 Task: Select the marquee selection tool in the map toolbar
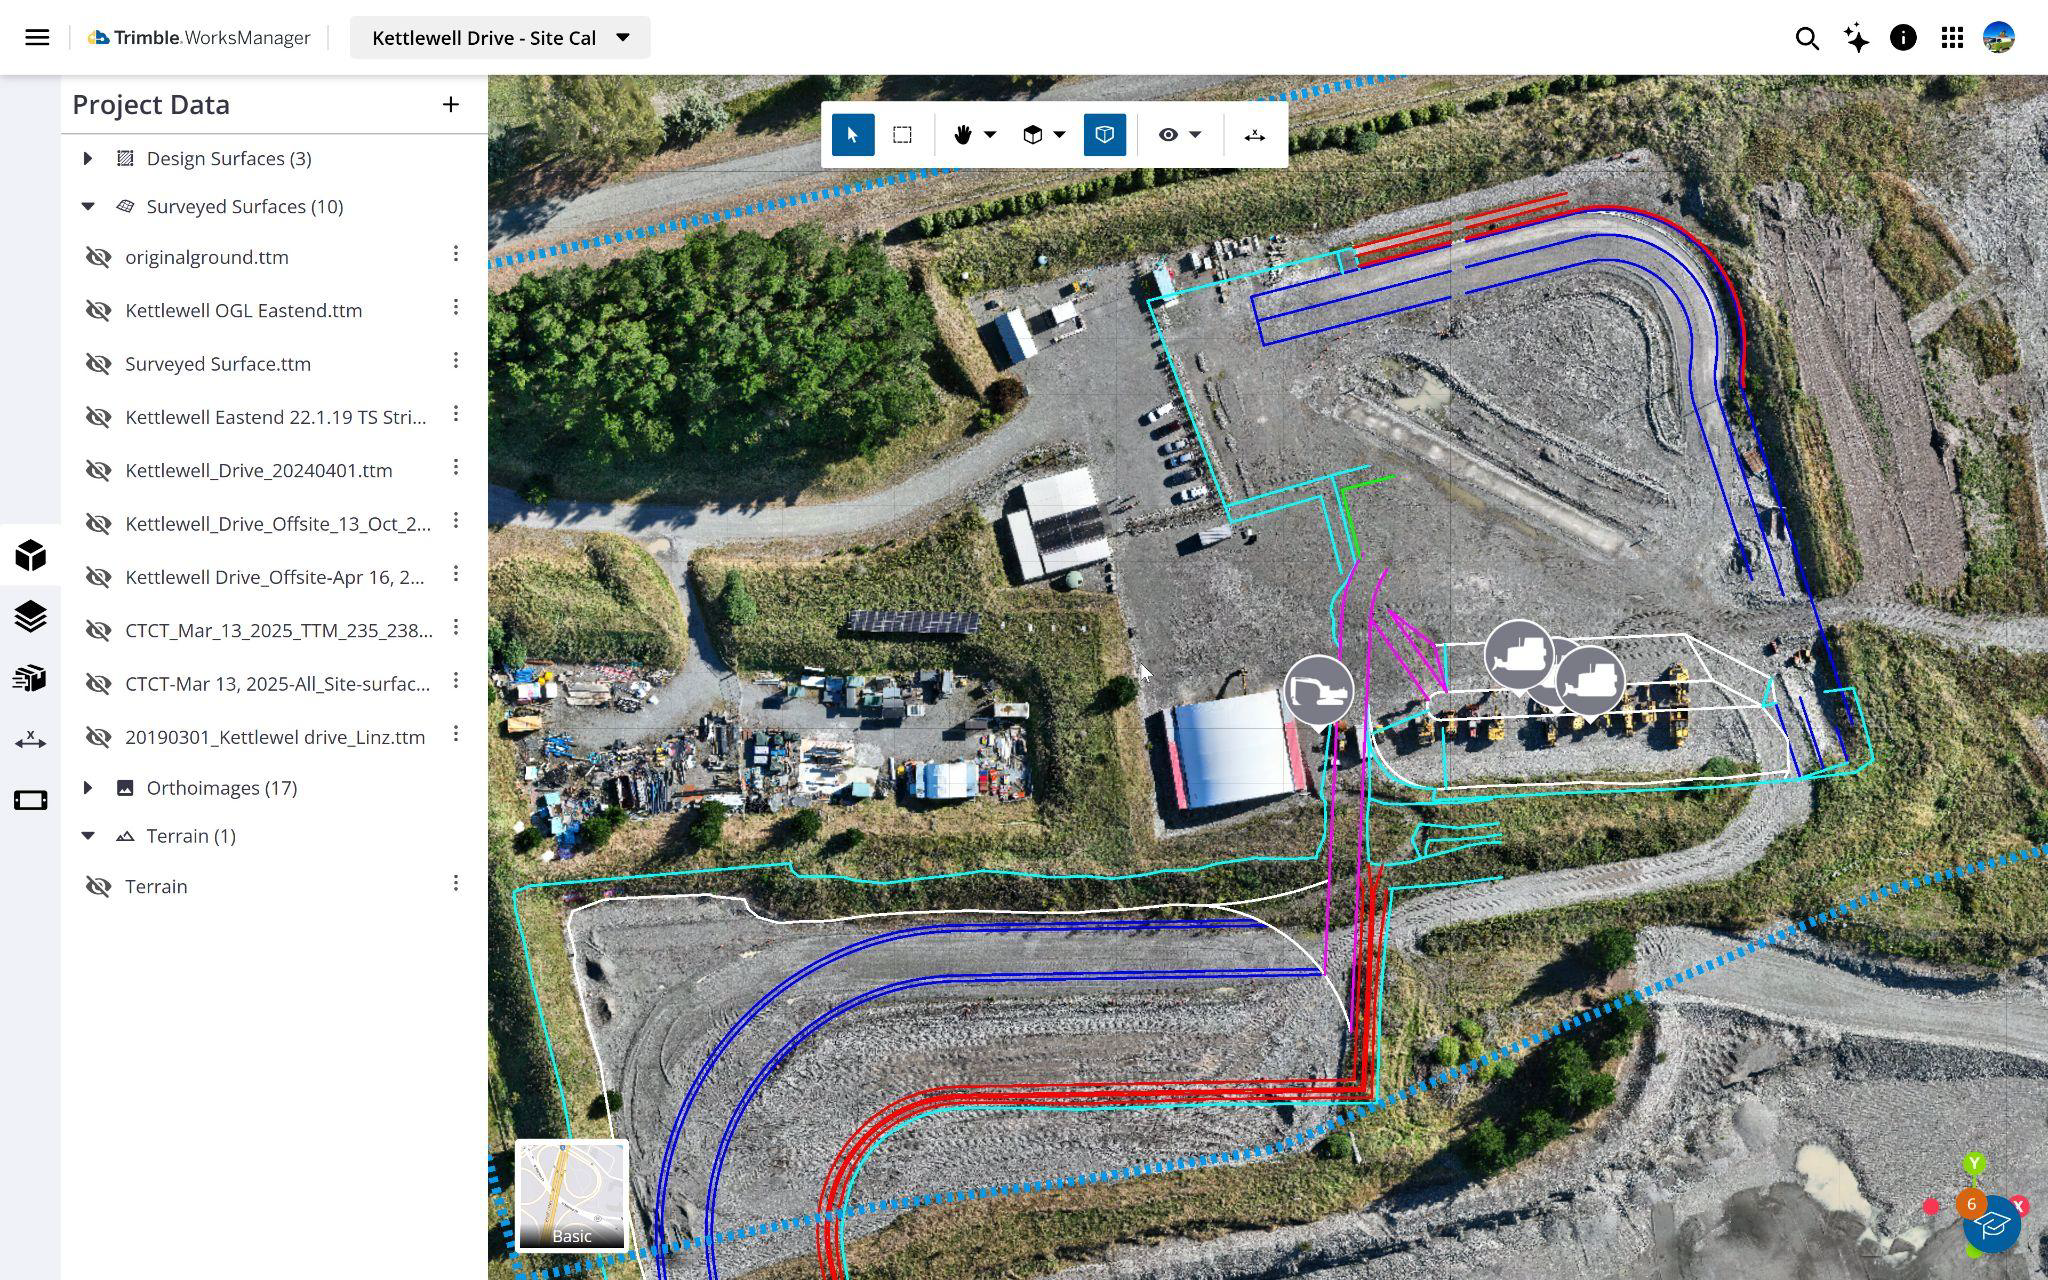[x=901, y=133]
